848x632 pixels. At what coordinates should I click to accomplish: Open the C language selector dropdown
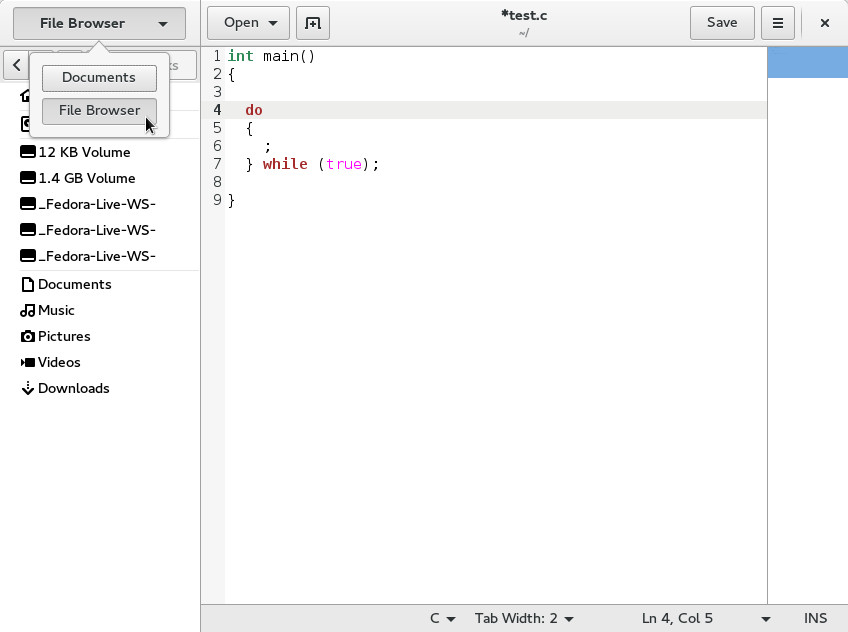pyautogui.click(x=443, y=619)
